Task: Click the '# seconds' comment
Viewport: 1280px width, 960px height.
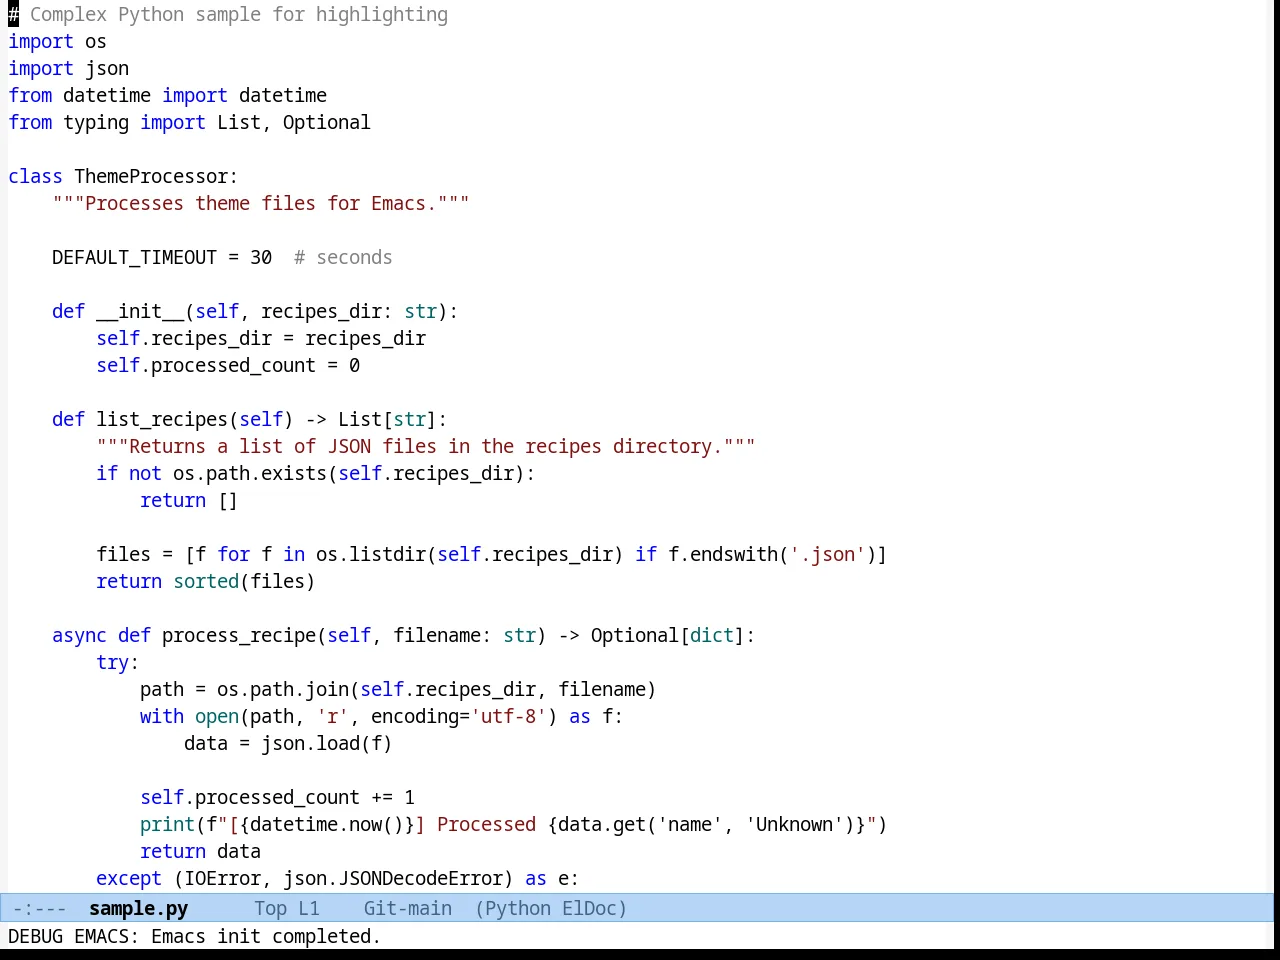Action: click(343, 257)
